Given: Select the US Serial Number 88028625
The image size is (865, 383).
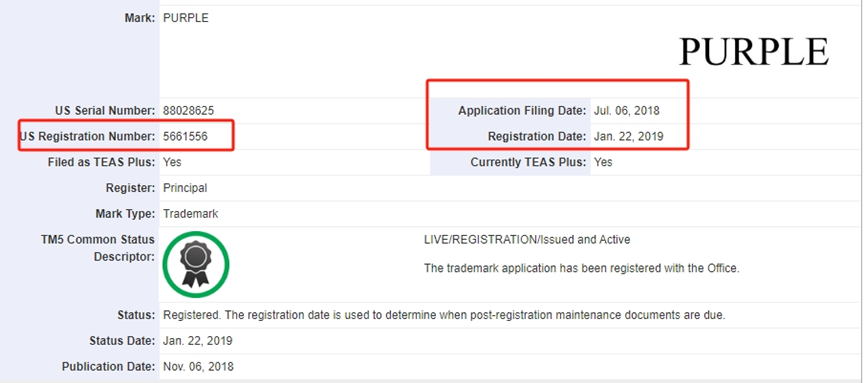Looking at the screenshot, I should click(189, 111).
